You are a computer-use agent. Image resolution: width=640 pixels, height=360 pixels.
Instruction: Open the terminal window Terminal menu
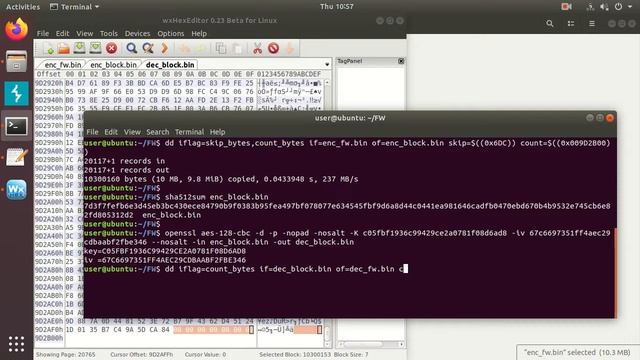[x=189, y=132]
